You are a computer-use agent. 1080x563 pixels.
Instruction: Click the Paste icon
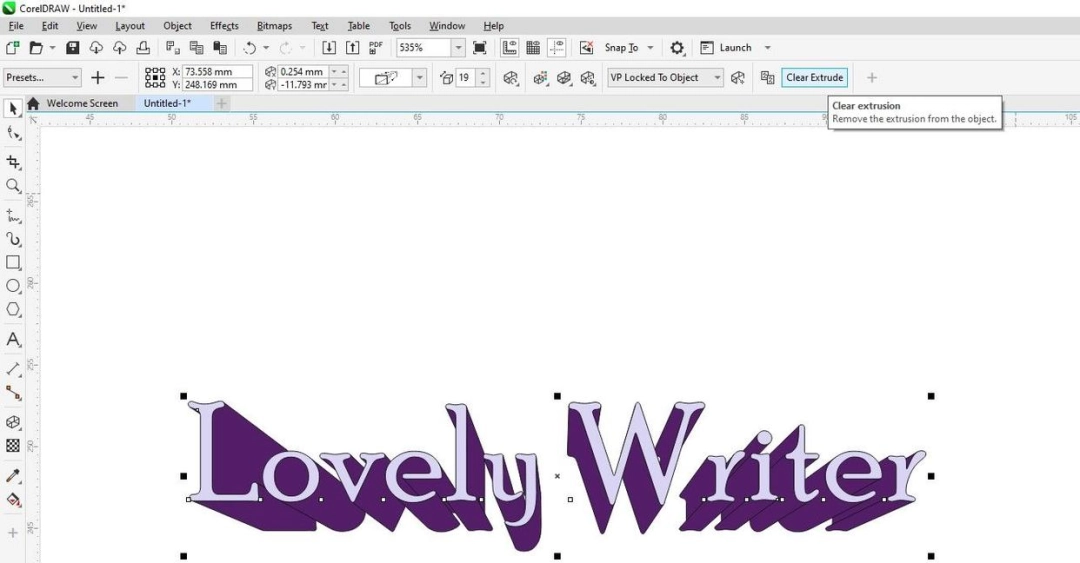[220, 48]
